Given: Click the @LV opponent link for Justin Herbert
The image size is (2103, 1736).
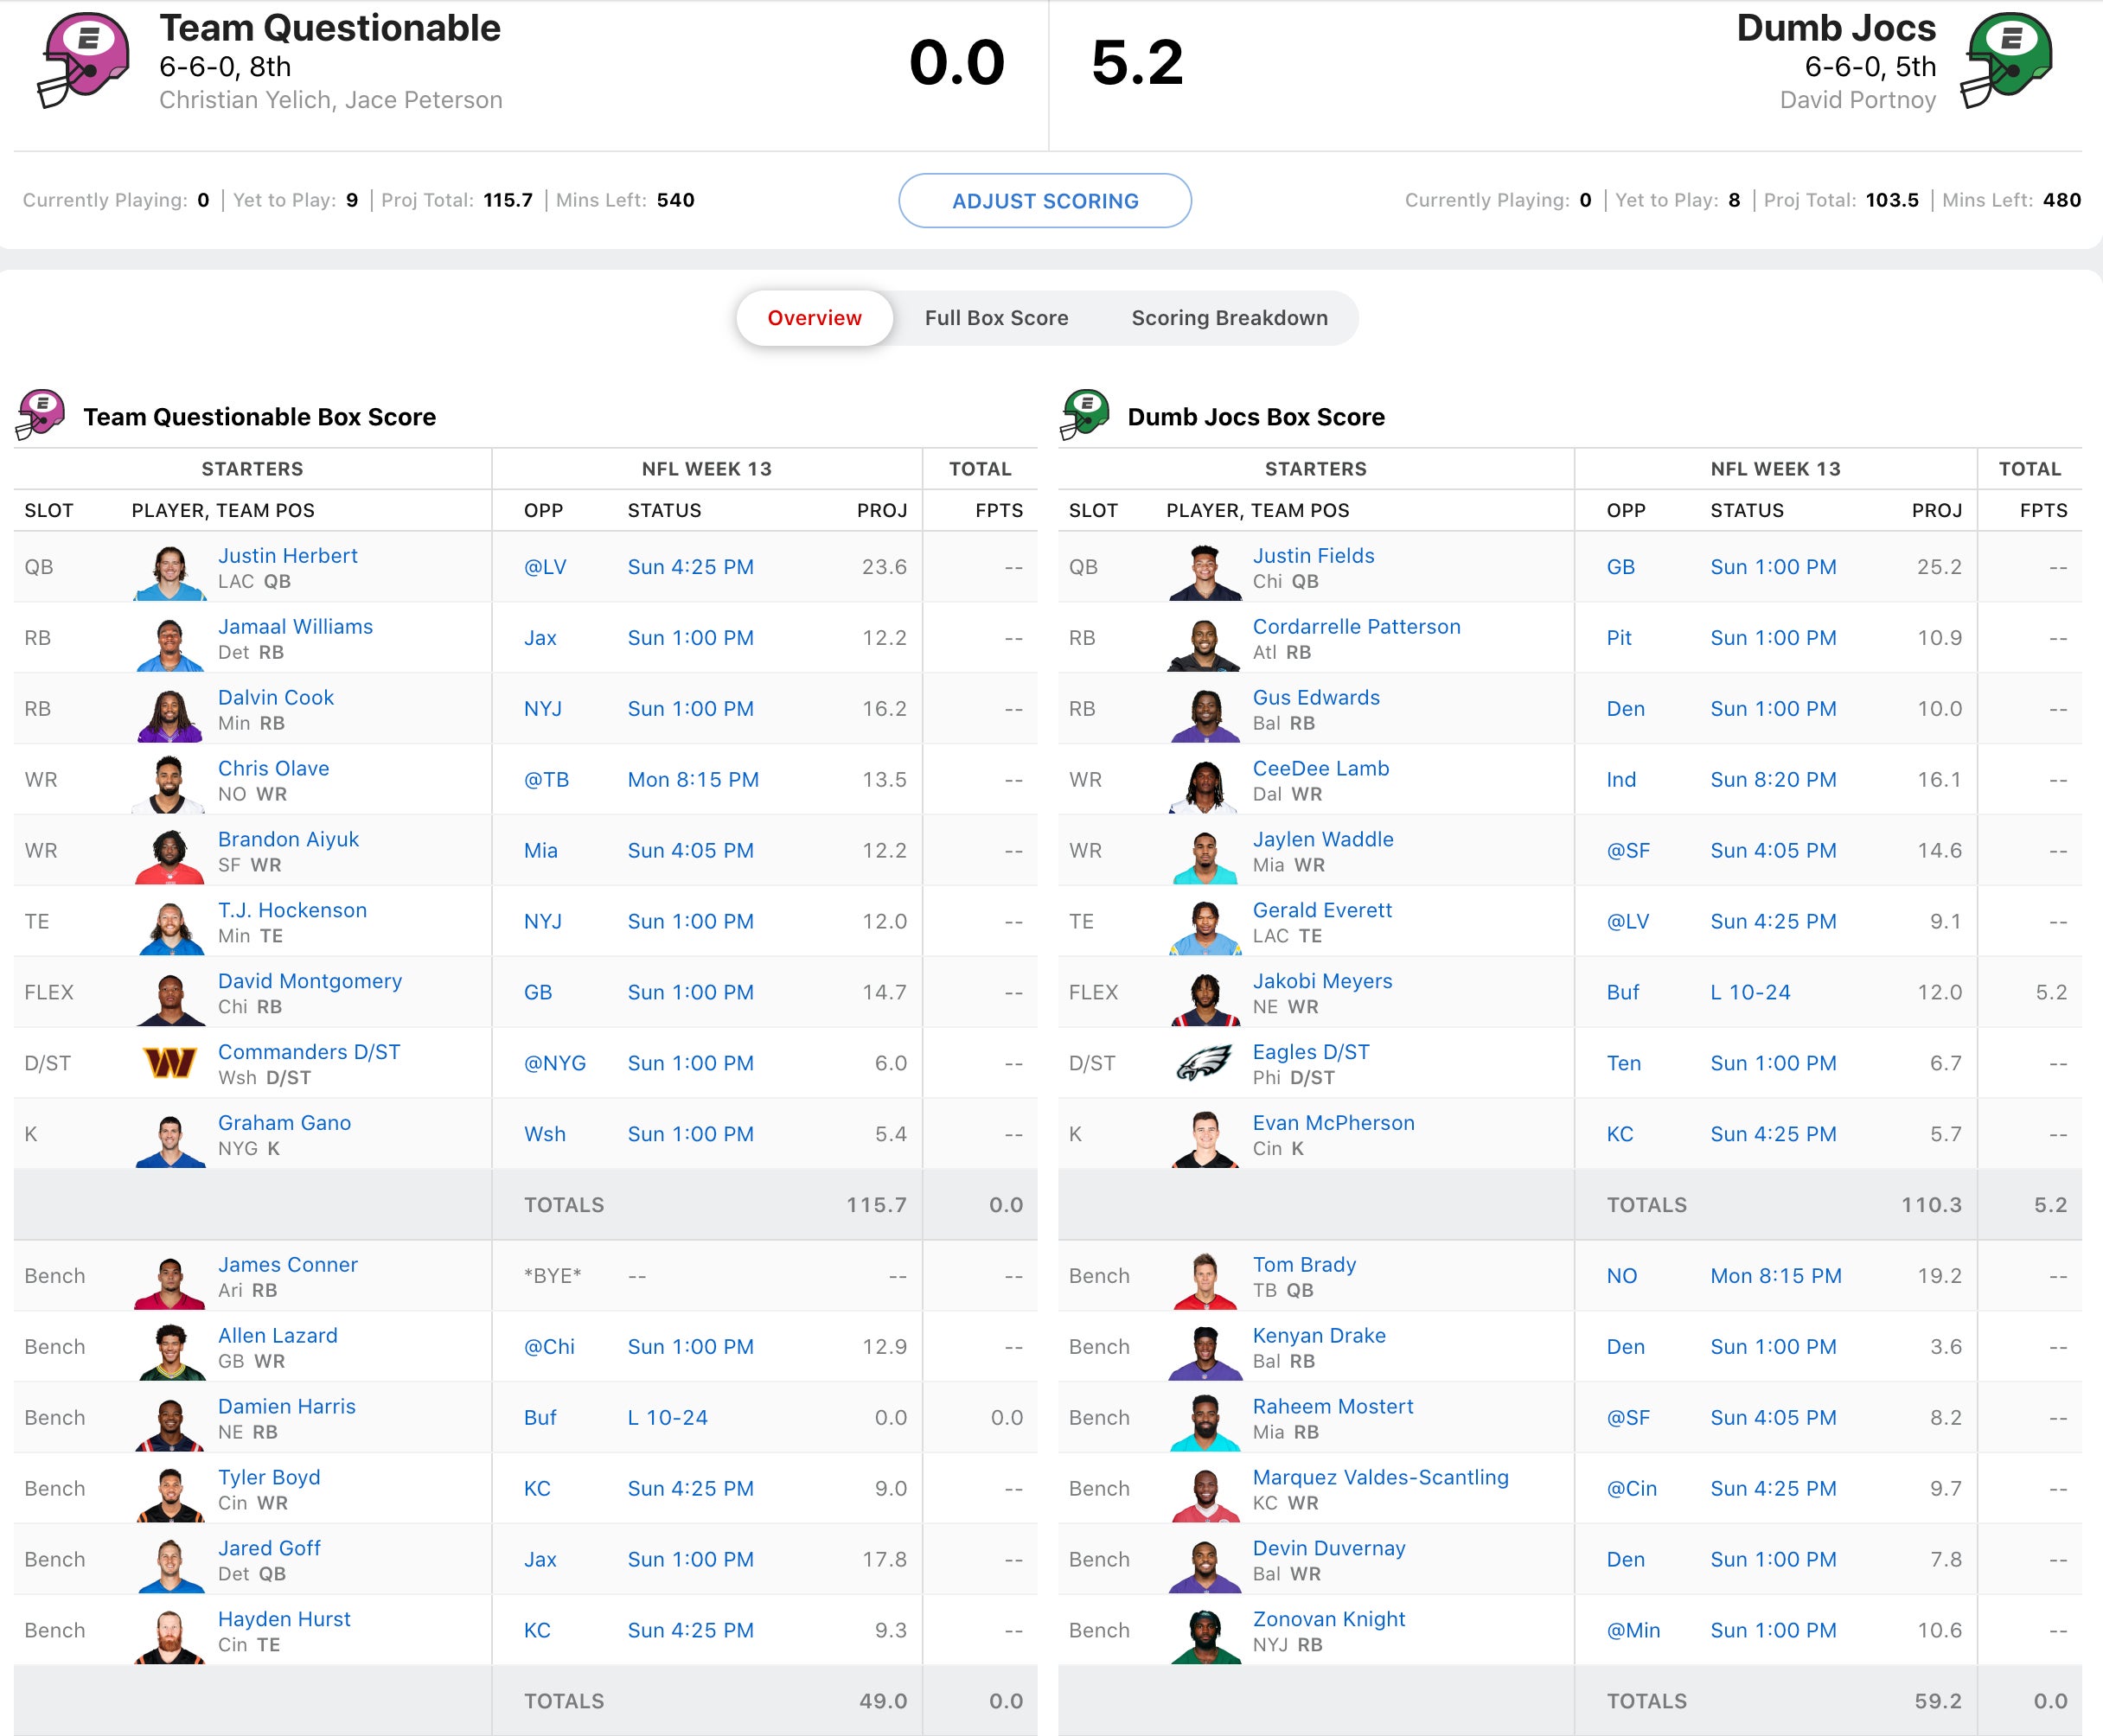Looking at the screenshot, I should (545, 567).
